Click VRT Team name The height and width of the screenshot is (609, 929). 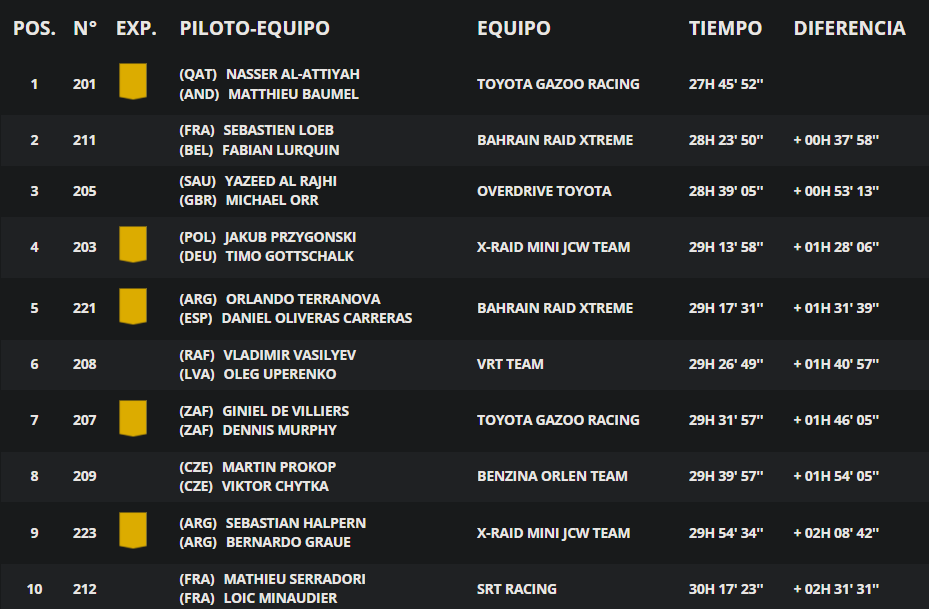[510, 364]
